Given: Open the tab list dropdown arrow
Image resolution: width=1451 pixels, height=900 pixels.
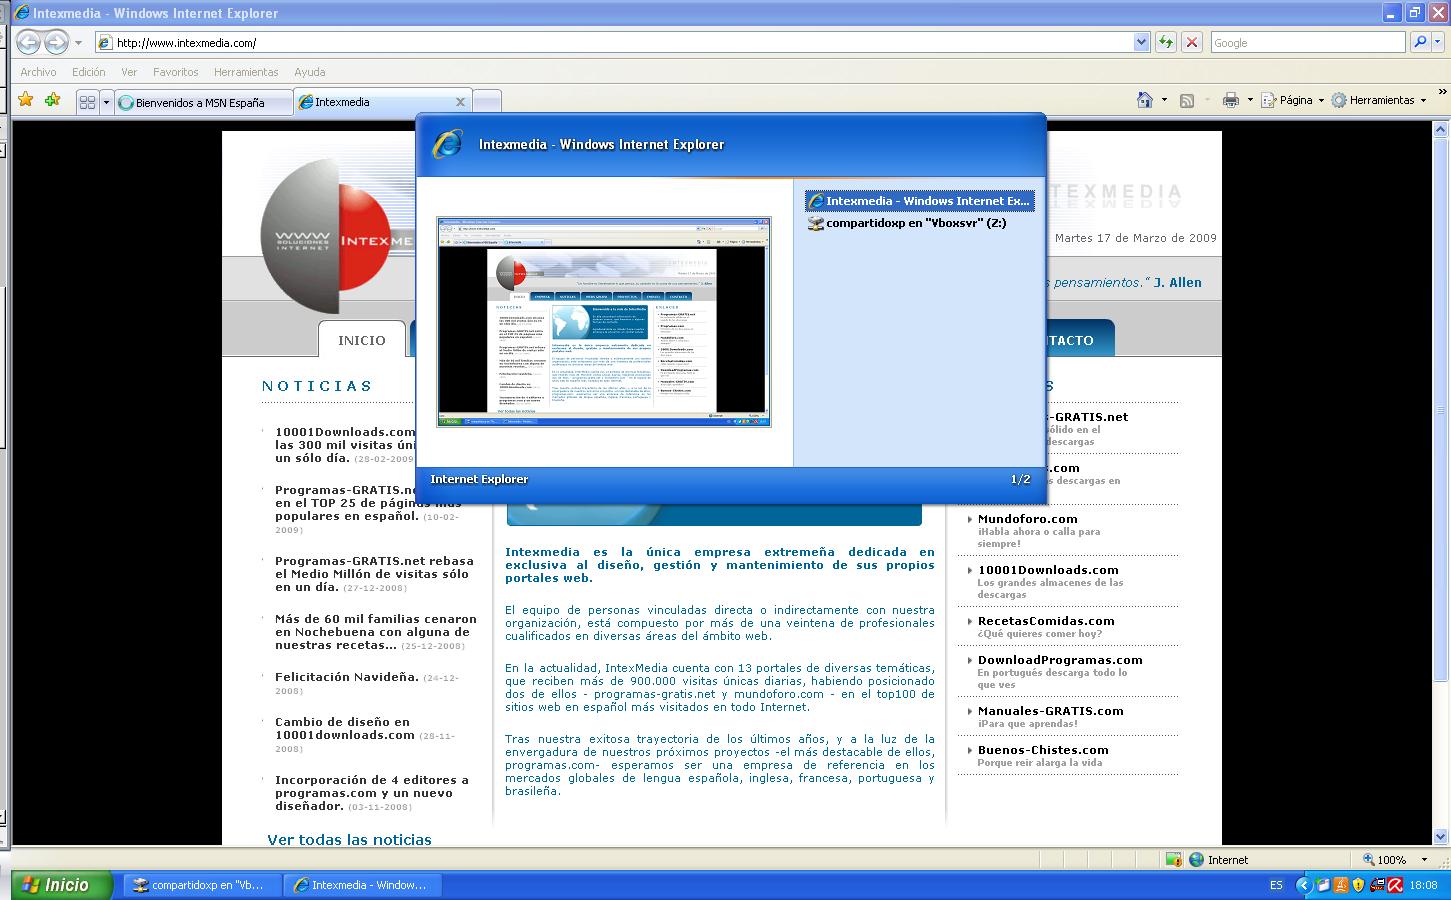Looking at the screenshot, I should tap(106, 102).
